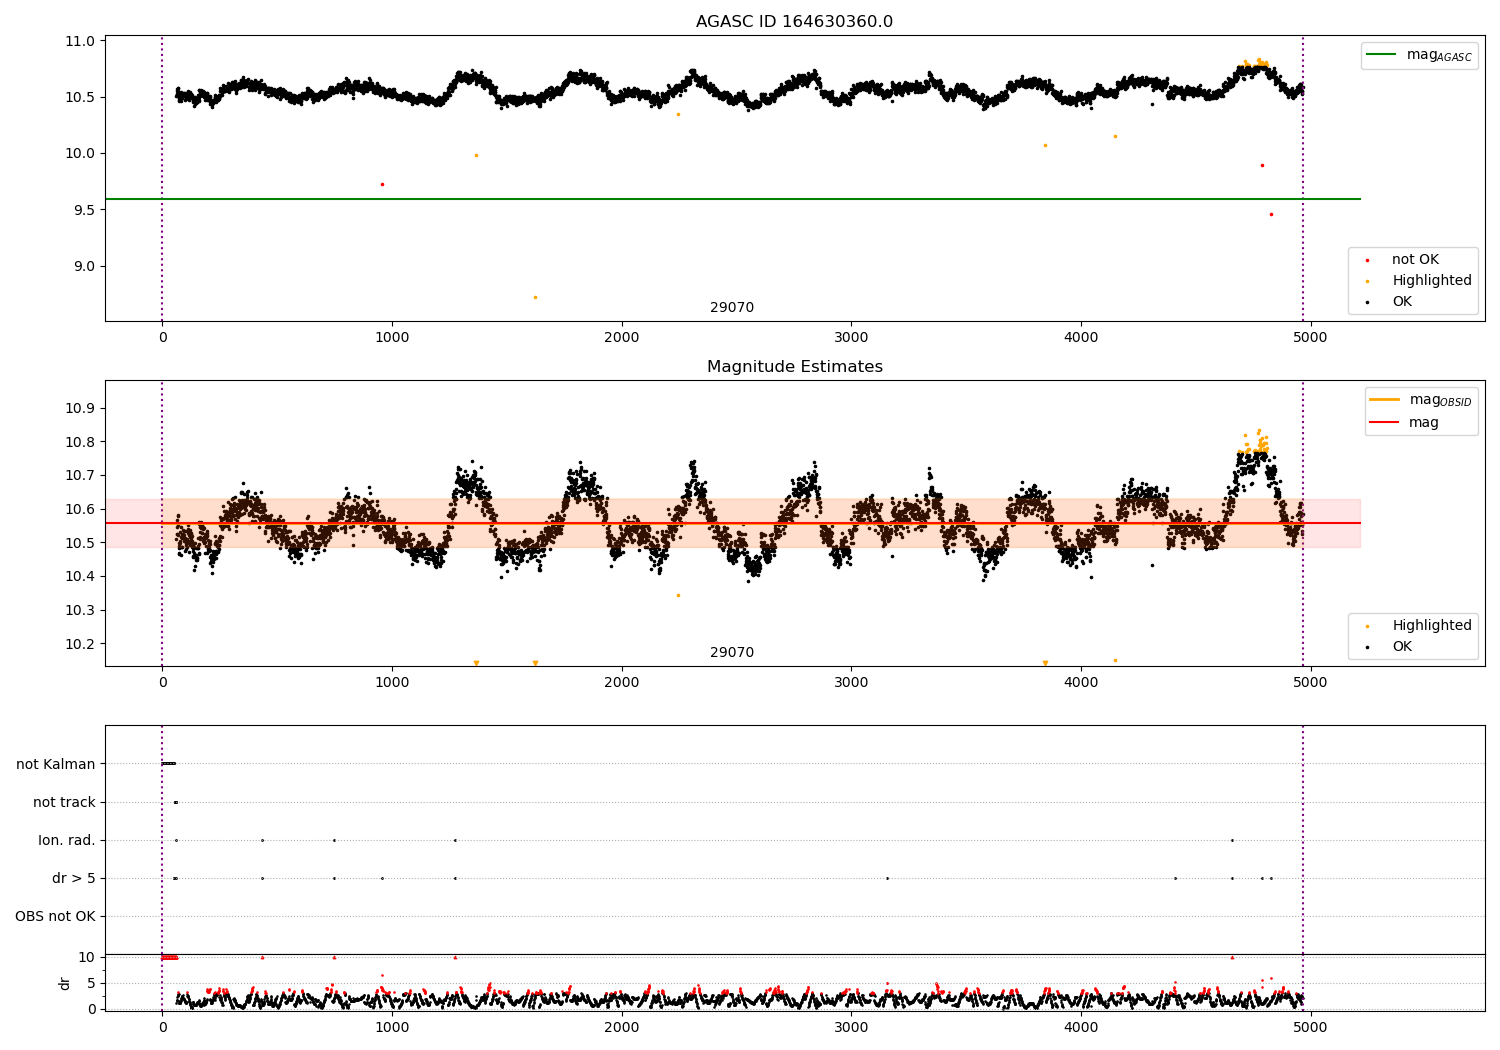Click y-axis tick '10.6' in middle plot
Image resolution: width=1500 pixels, height=1050 pixels.
tap(80, 509)
